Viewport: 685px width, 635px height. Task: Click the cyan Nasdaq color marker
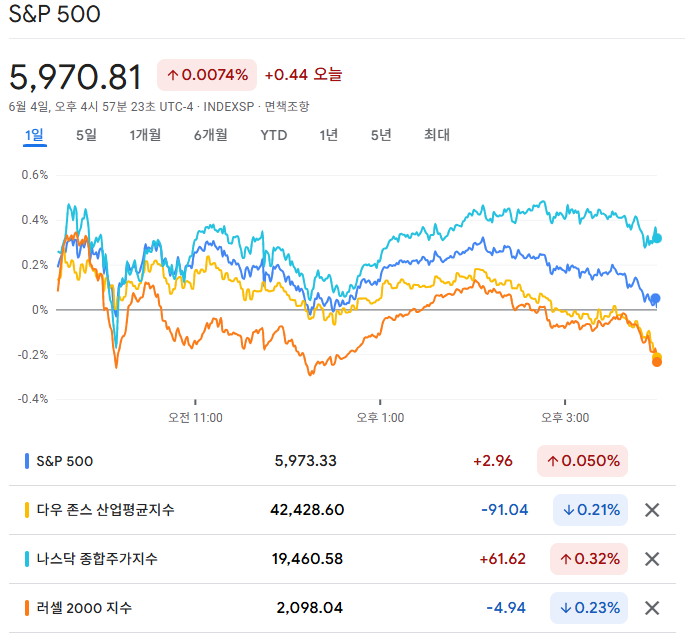click(27, 559)
